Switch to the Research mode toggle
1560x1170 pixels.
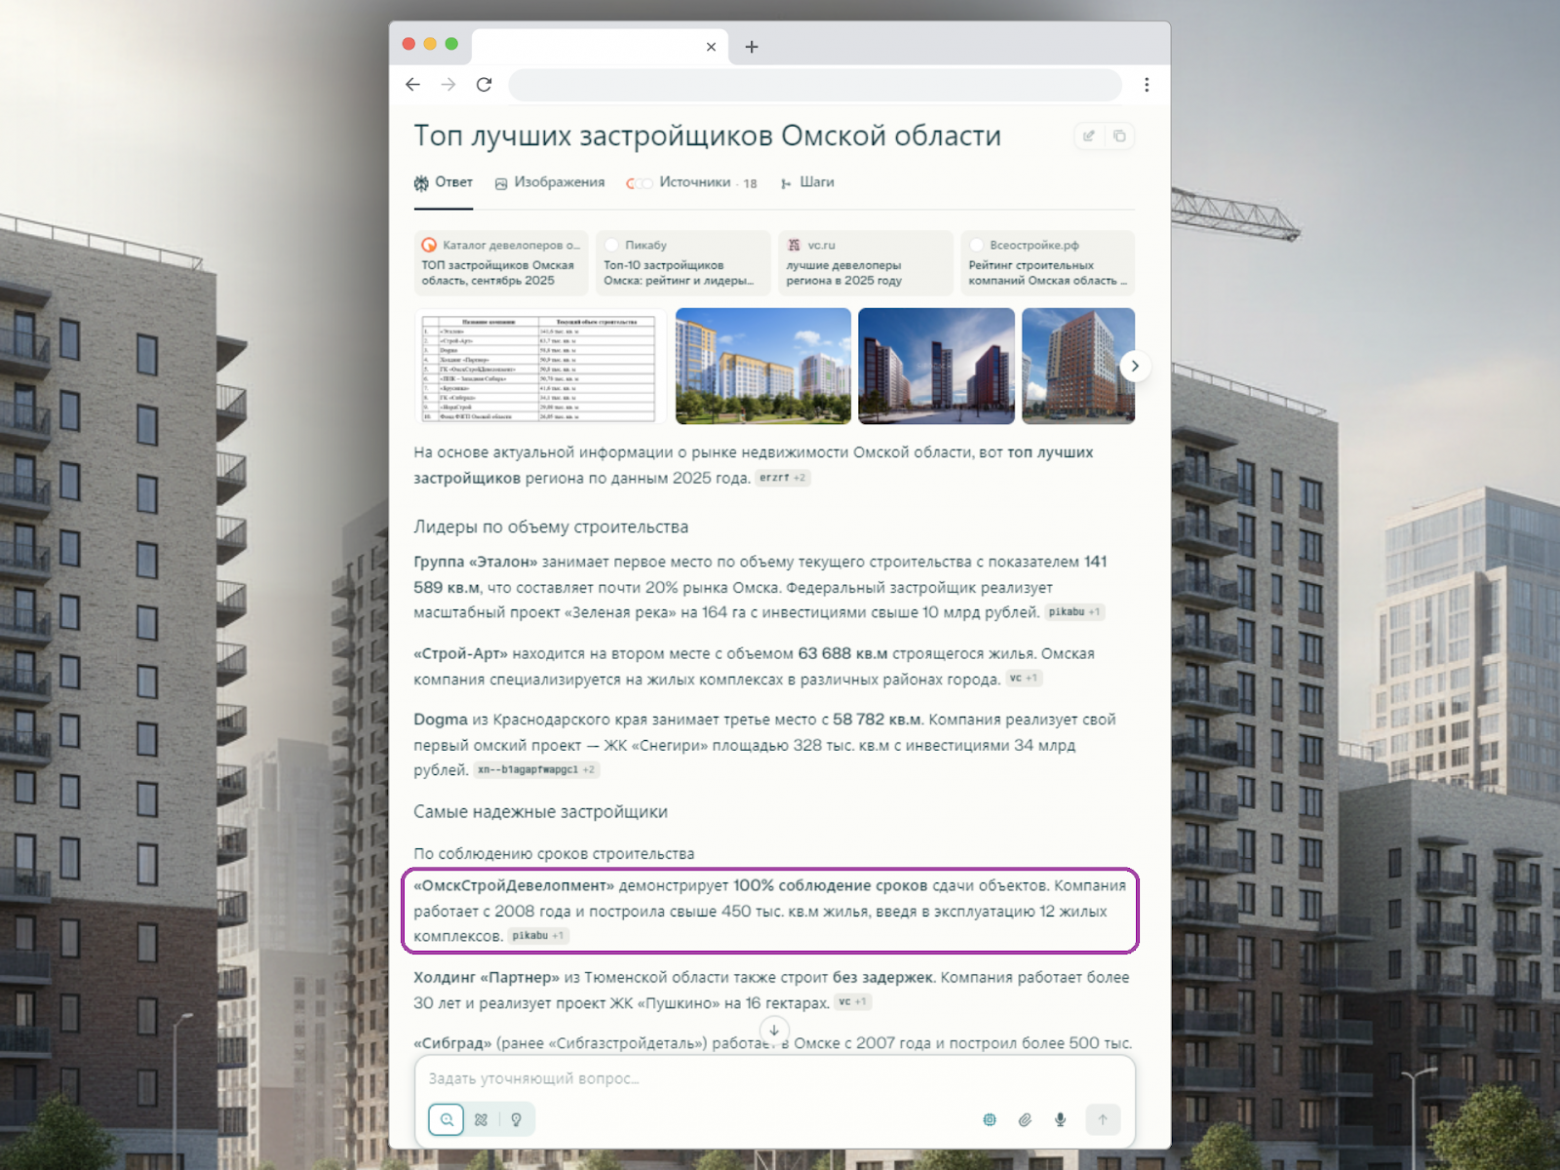[x=481, y=1120]
